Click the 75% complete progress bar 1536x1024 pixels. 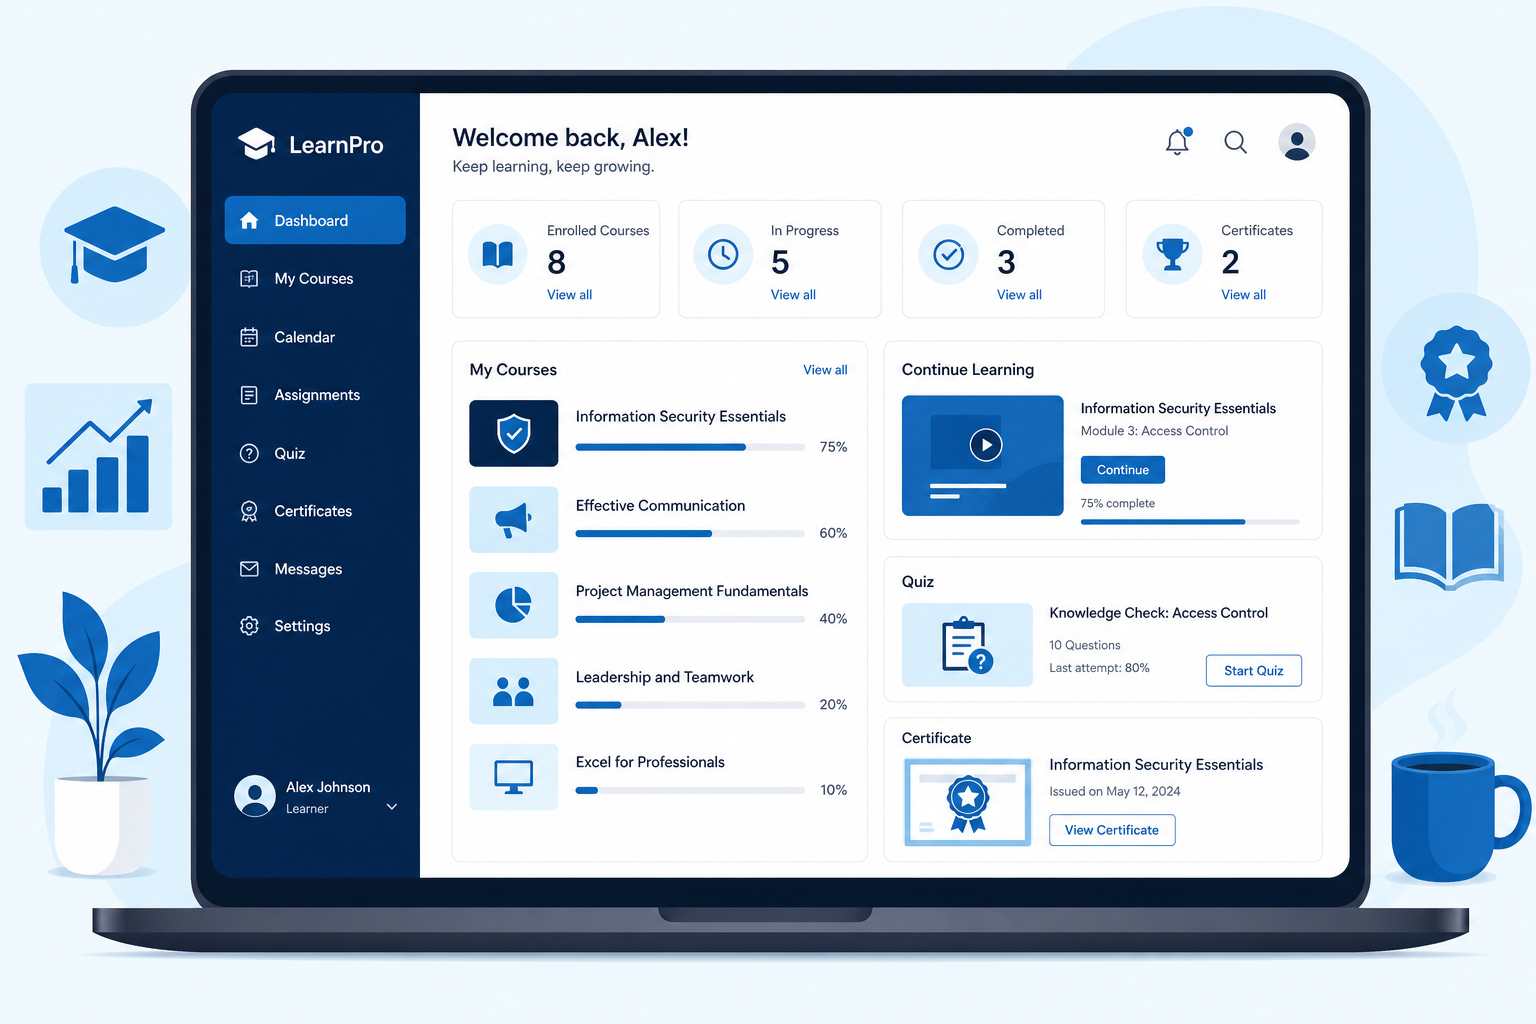pos(1190,522)
